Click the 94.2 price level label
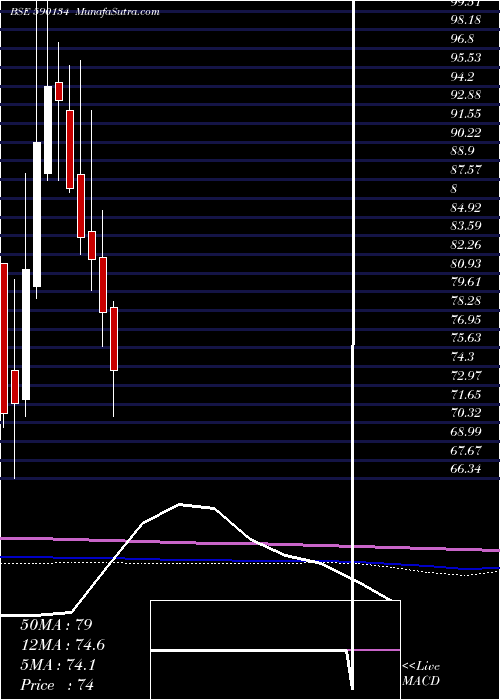The image size is (500, 700). click(462, 77)
